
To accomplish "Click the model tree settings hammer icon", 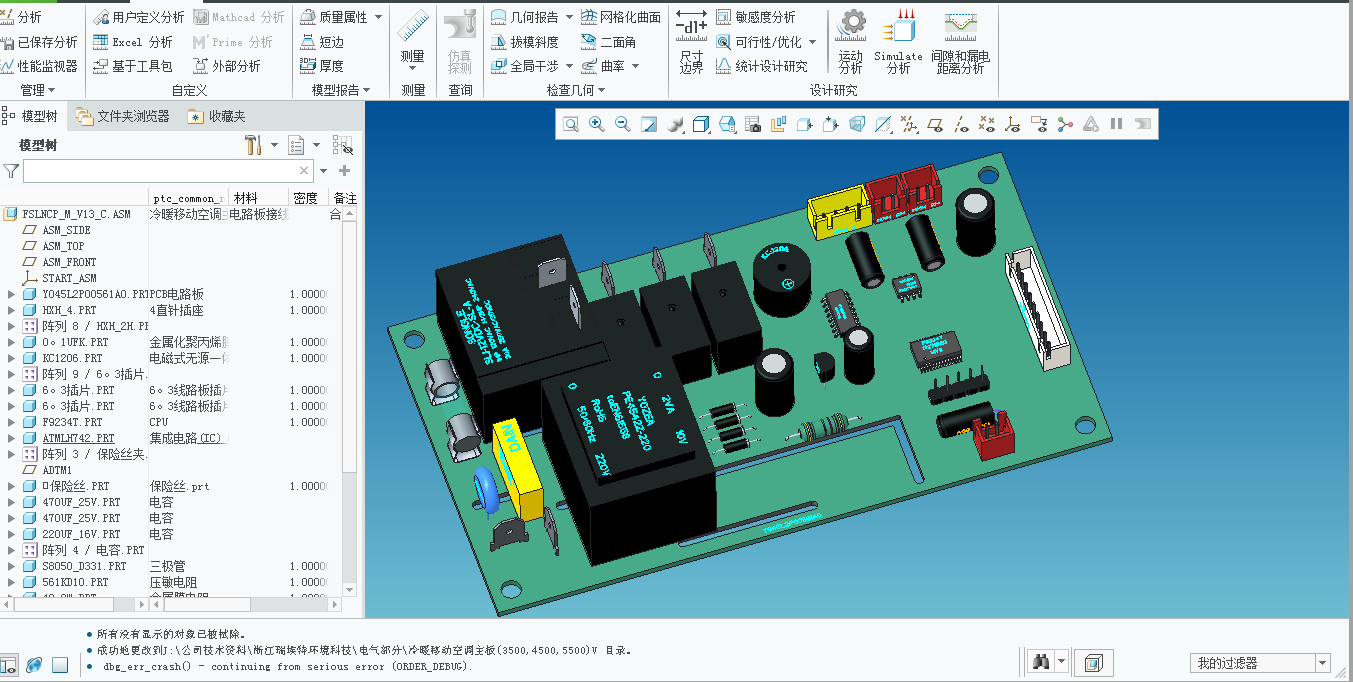I will tap(253, 145).
